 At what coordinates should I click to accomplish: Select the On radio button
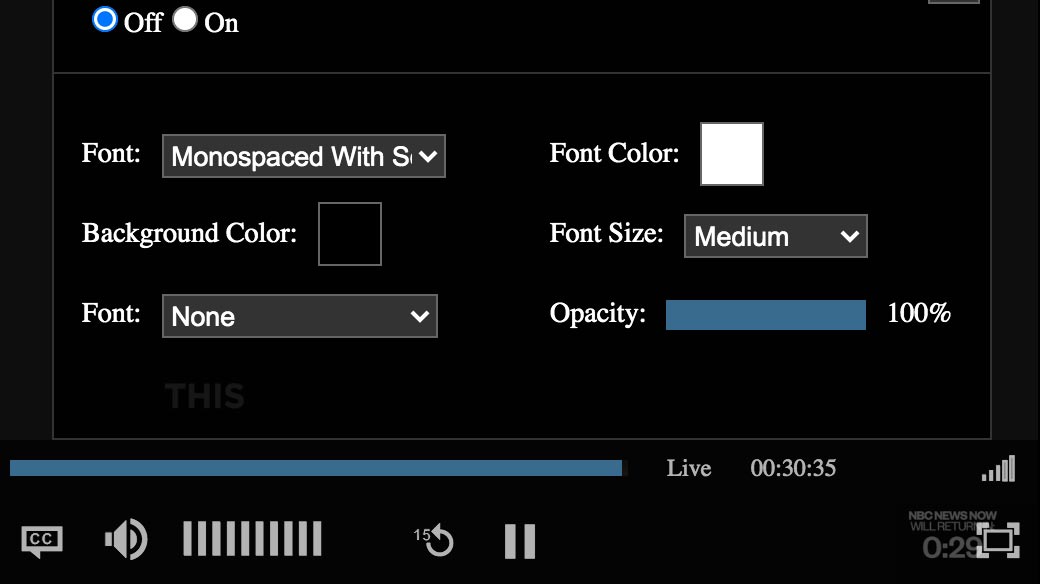[185, 19]
